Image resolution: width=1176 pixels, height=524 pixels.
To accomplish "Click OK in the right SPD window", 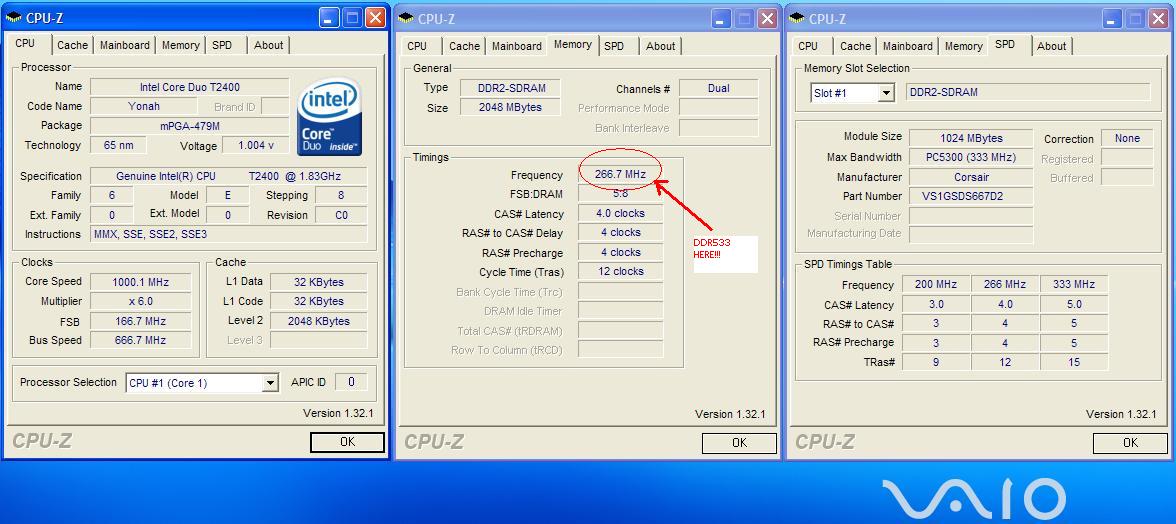I will click(x=1130, y=443).
